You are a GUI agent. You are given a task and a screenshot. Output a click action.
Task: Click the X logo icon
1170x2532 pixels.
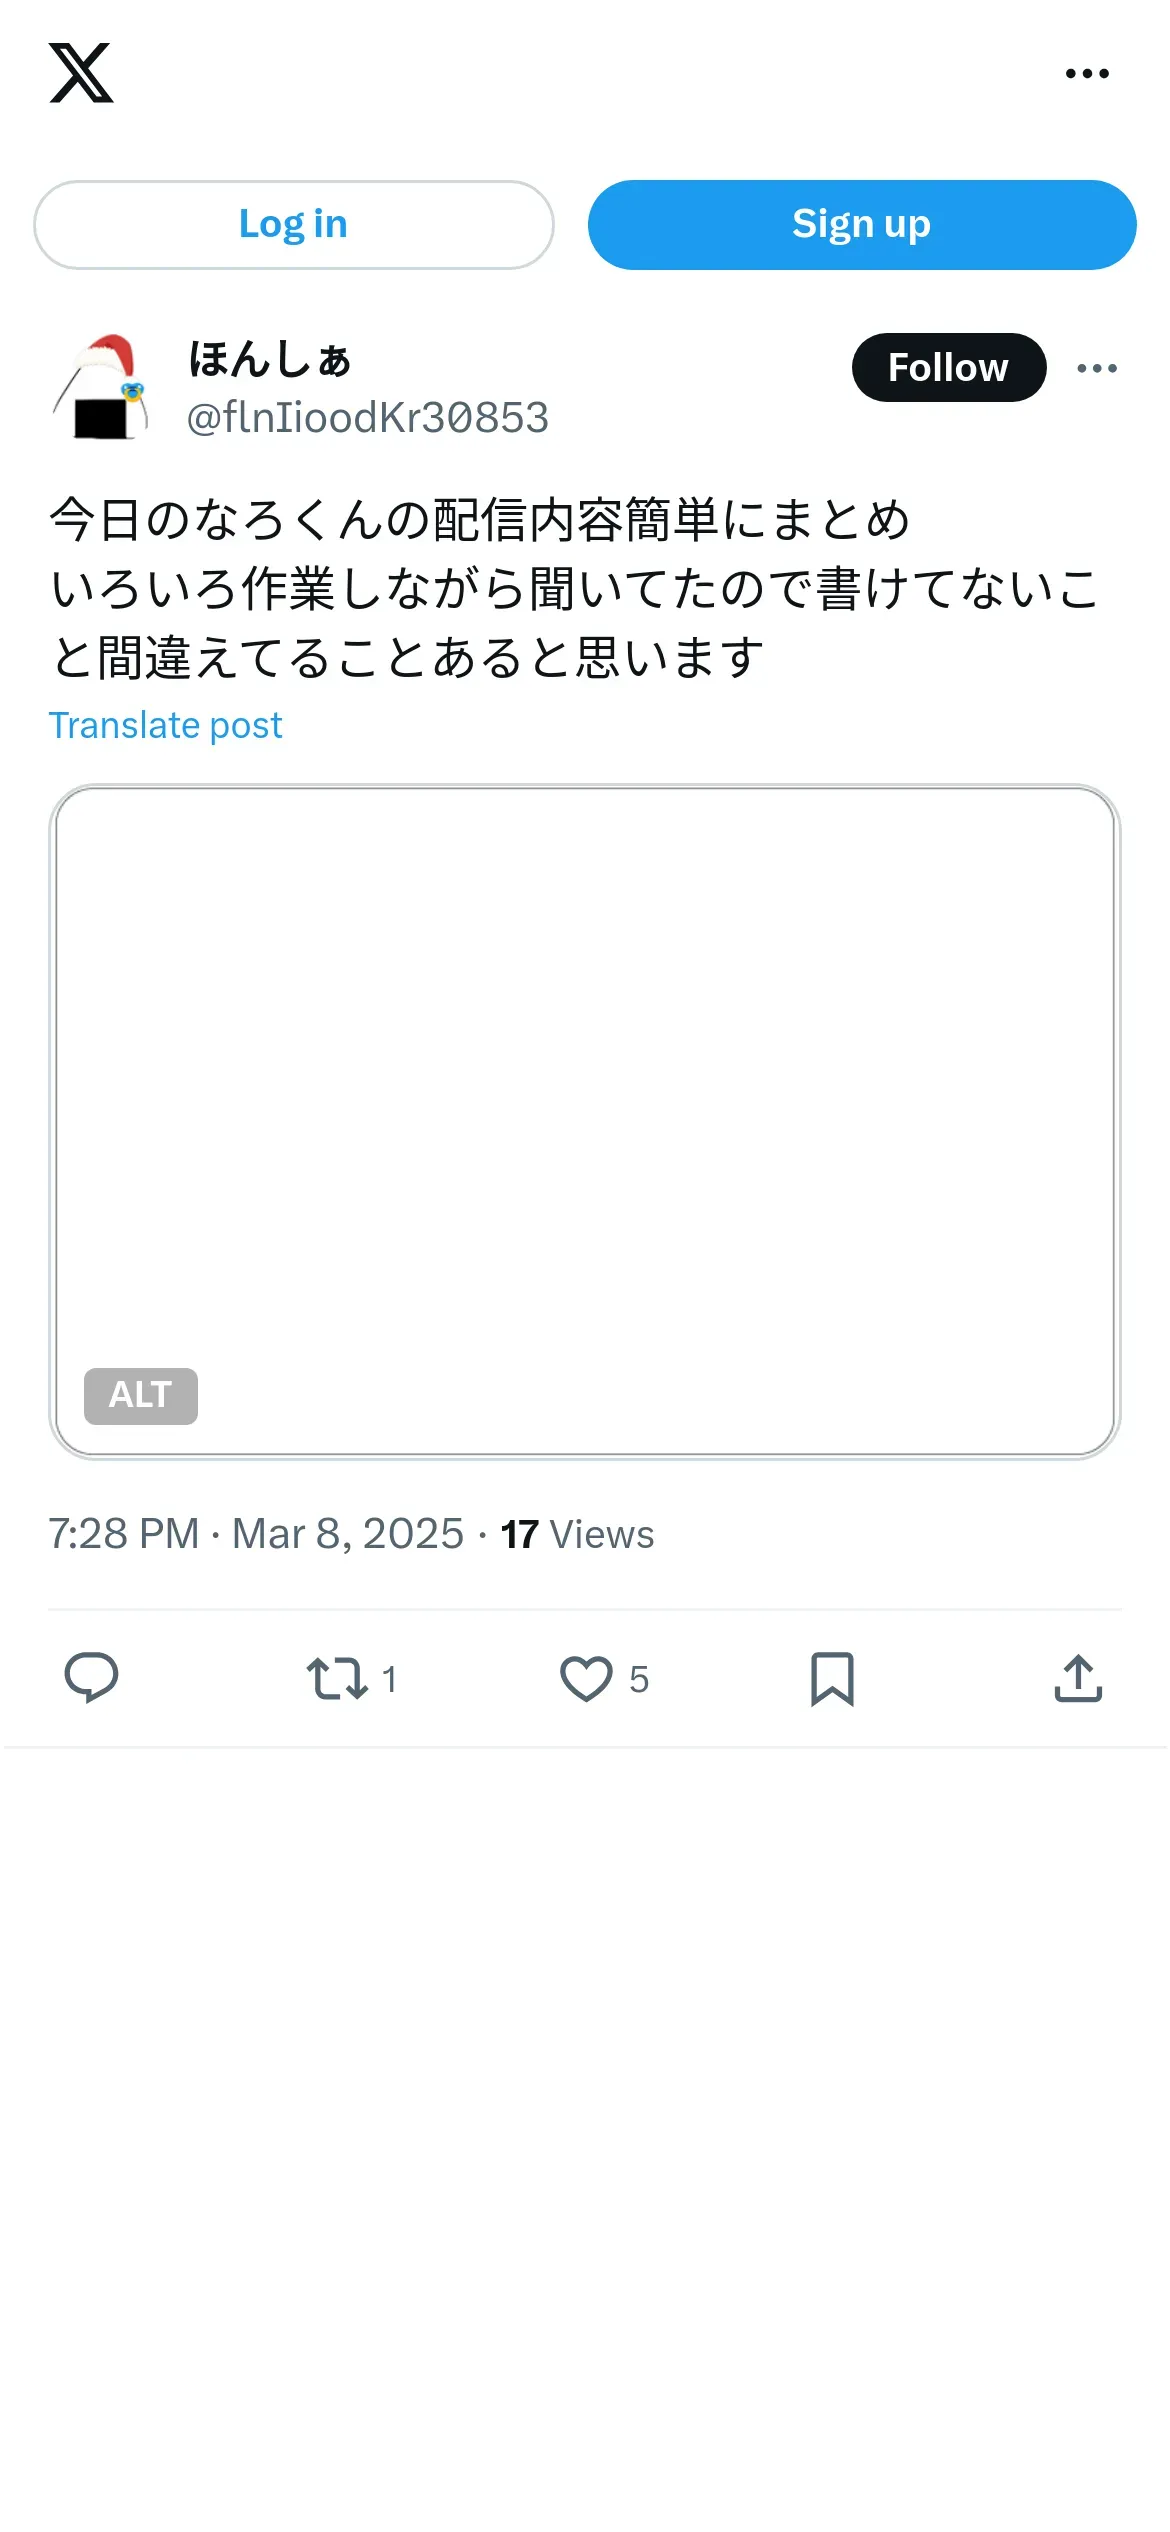coord(81,73)
